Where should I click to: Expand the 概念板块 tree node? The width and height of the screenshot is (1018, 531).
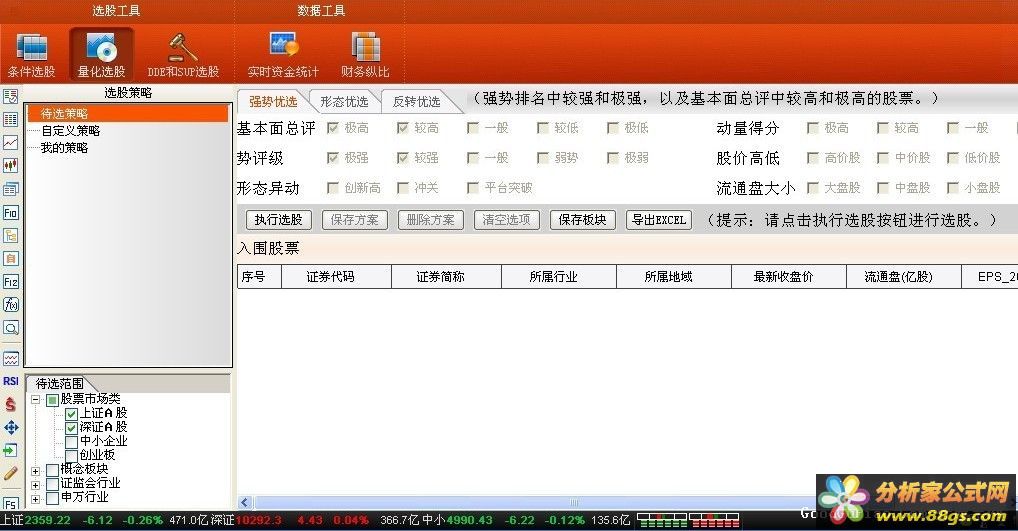[x=36, y=471]
